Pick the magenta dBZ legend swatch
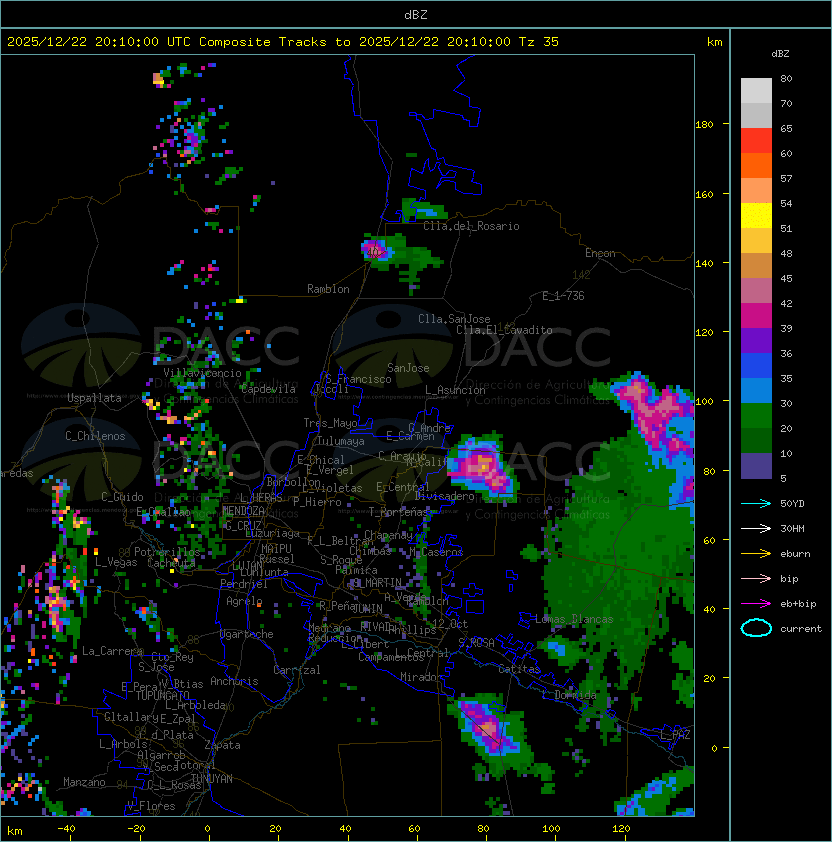Screen dimensions: 832x842 [x=756, y=315]
